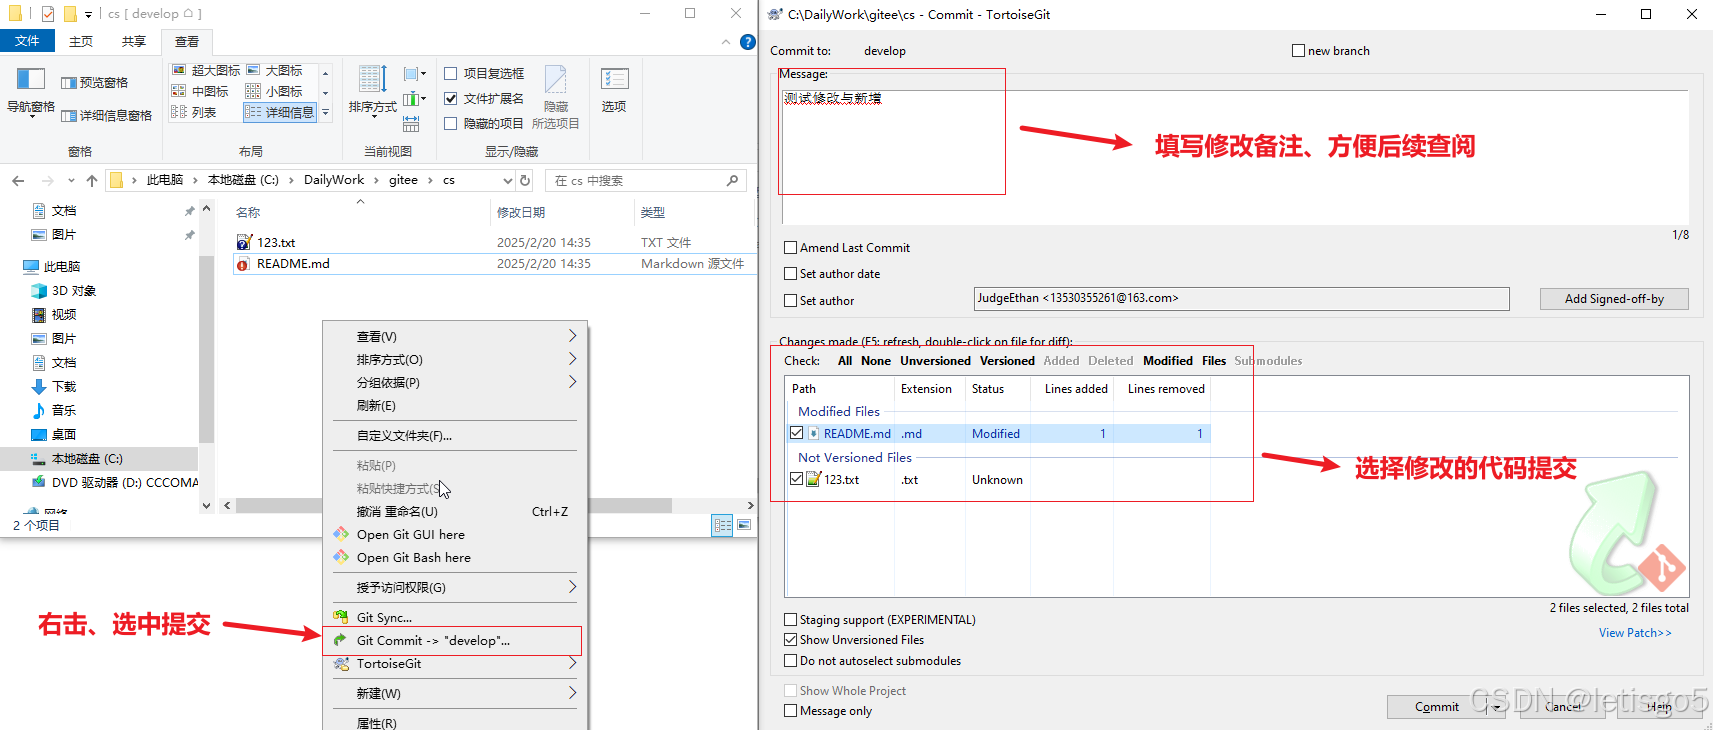The width and height of the screenshot is (1713, 730).
Task: Expand the TortoiseGit submenu
Action: click(454, 663)
